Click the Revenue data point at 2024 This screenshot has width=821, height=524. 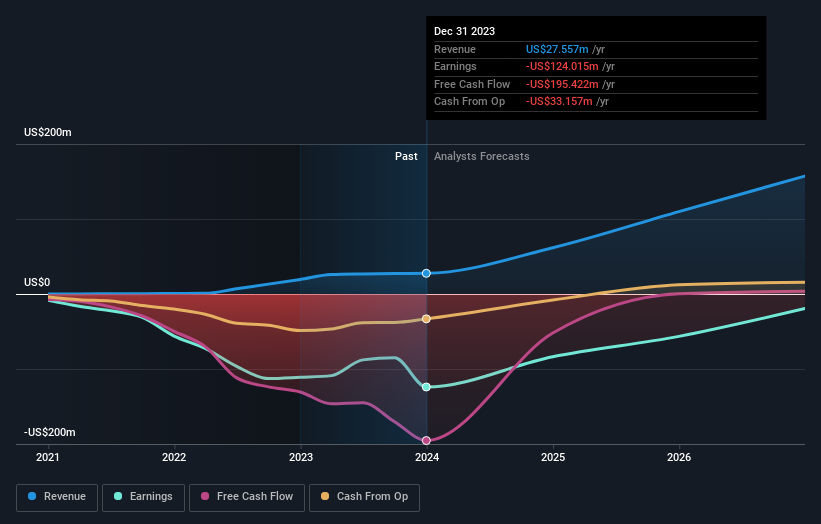426,273
